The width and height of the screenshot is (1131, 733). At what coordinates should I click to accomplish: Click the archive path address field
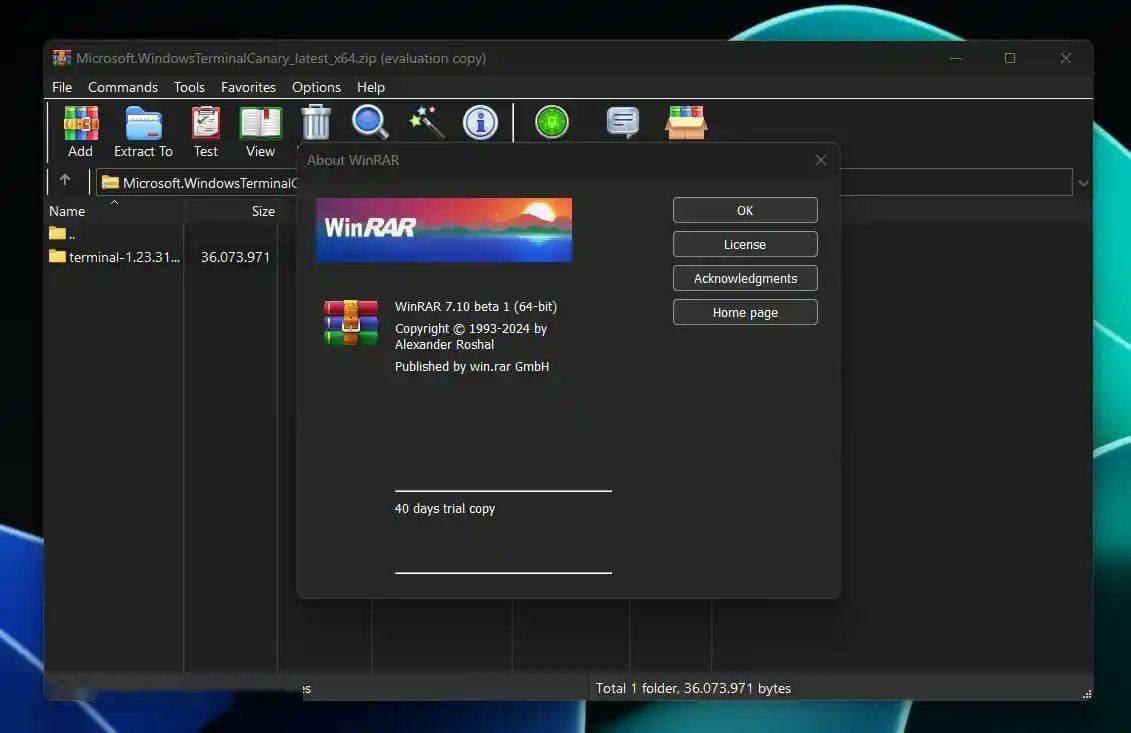(x=584, y=183)
